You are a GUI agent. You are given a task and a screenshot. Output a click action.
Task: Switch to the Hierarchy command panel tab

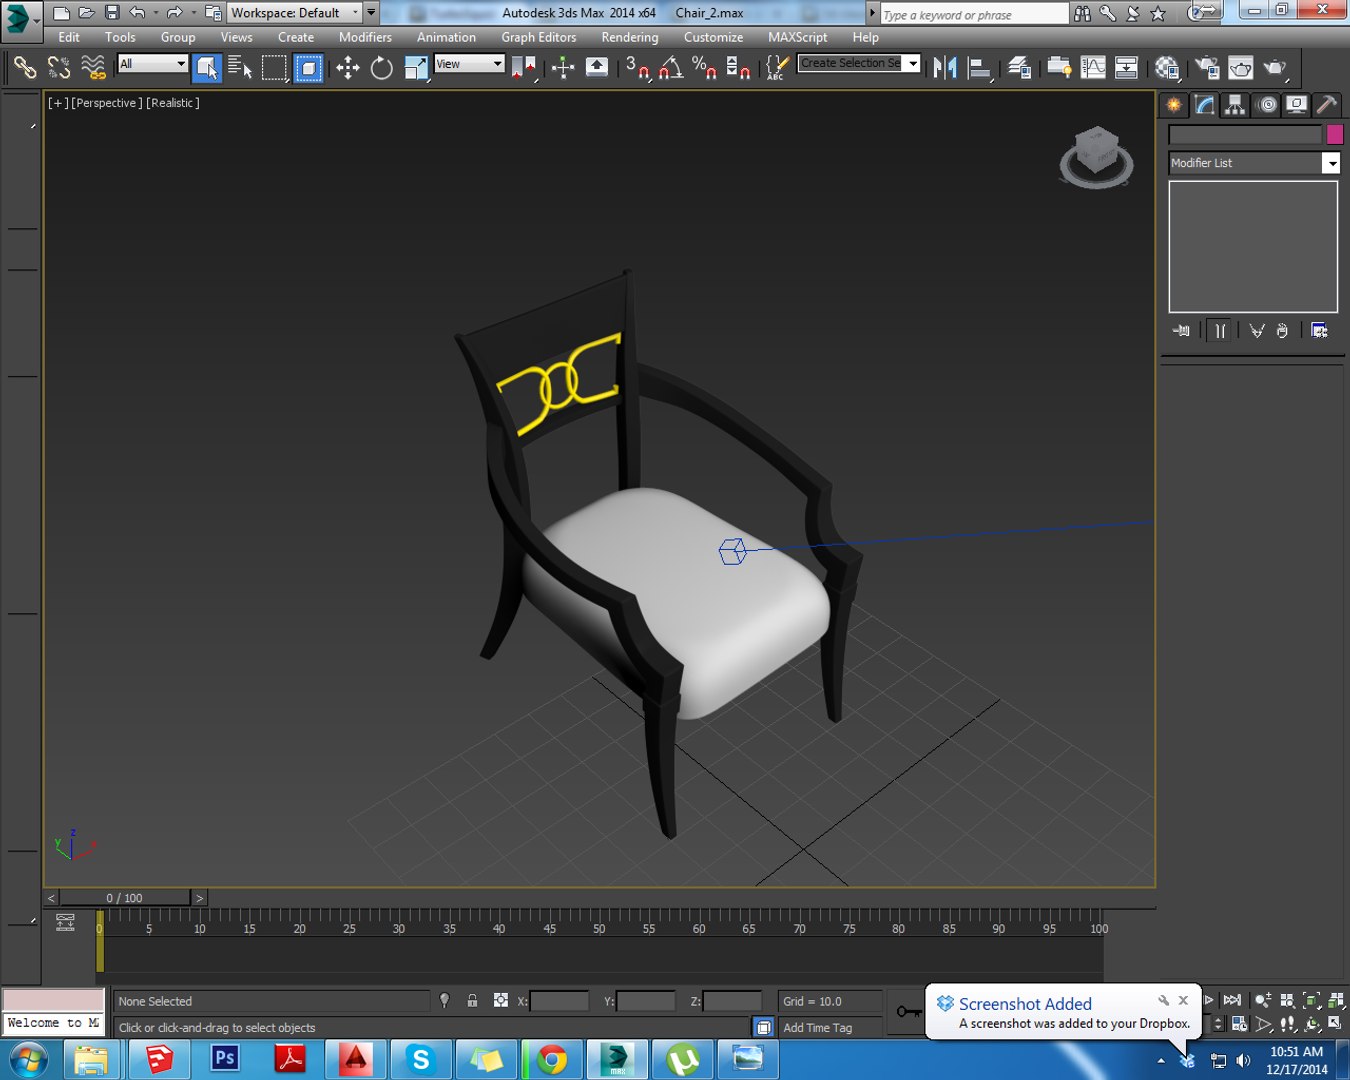tap(1235, 105)
